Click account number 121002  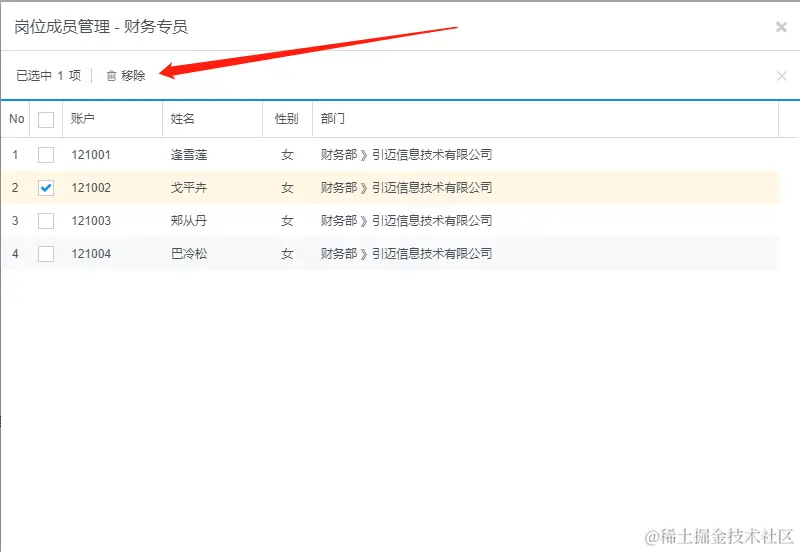point(91,188)
